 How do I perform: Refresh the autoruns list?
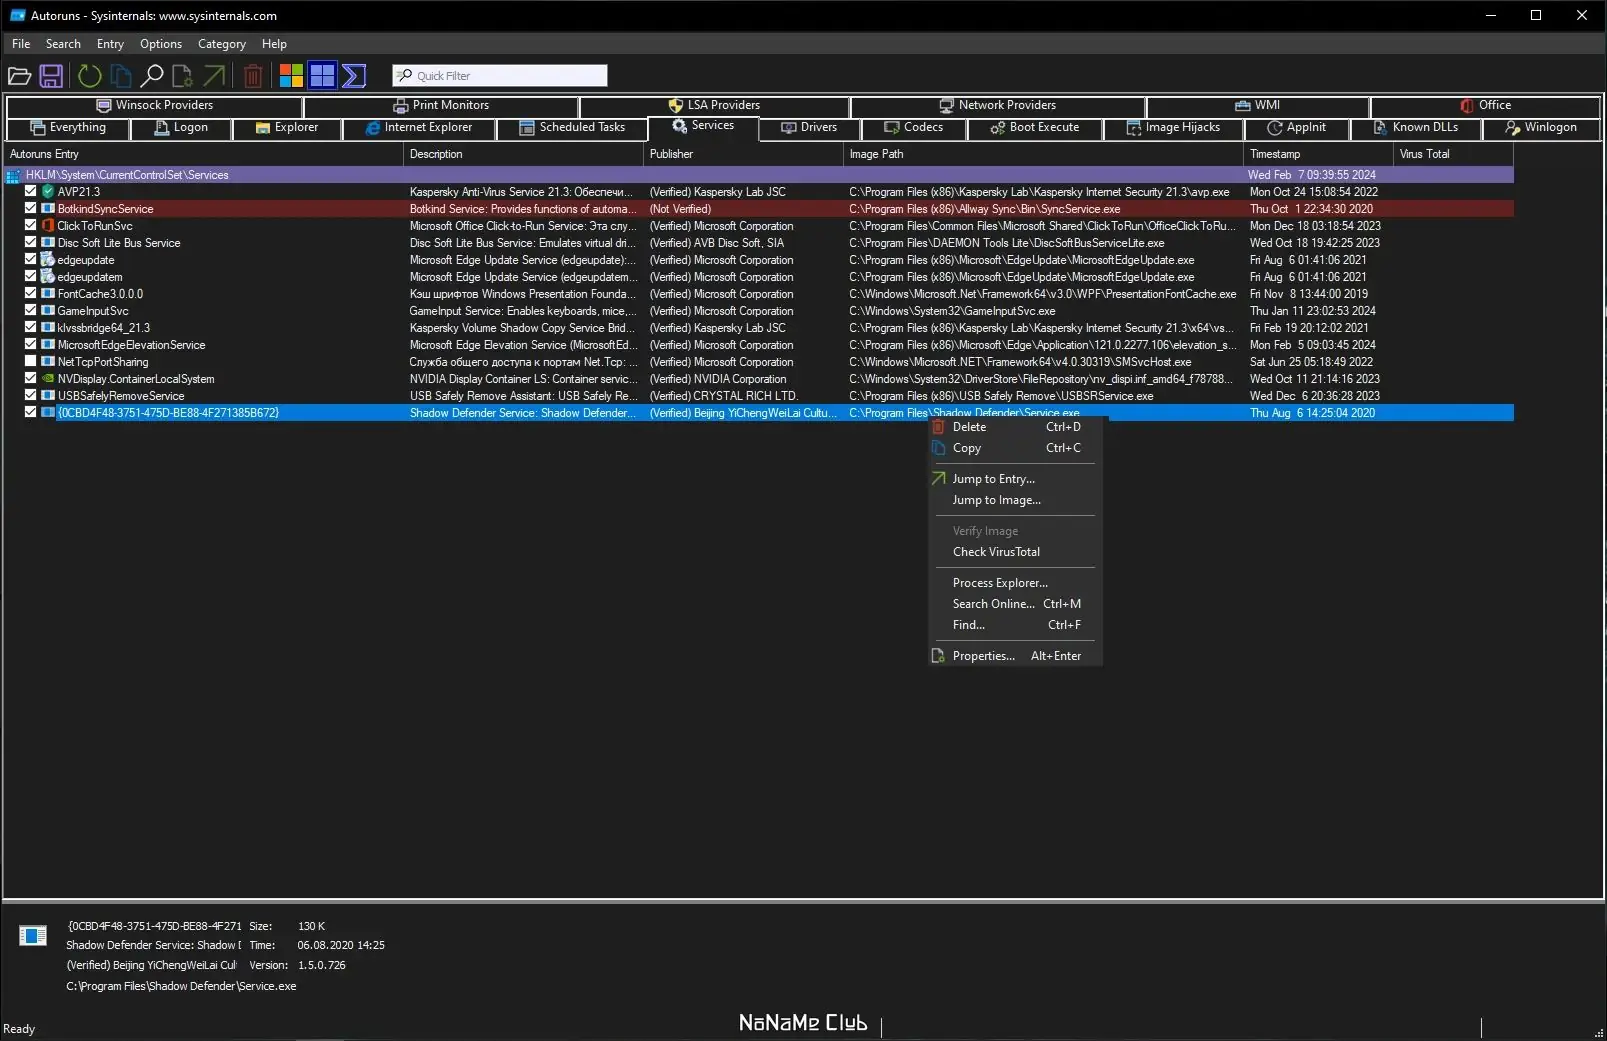90,76
